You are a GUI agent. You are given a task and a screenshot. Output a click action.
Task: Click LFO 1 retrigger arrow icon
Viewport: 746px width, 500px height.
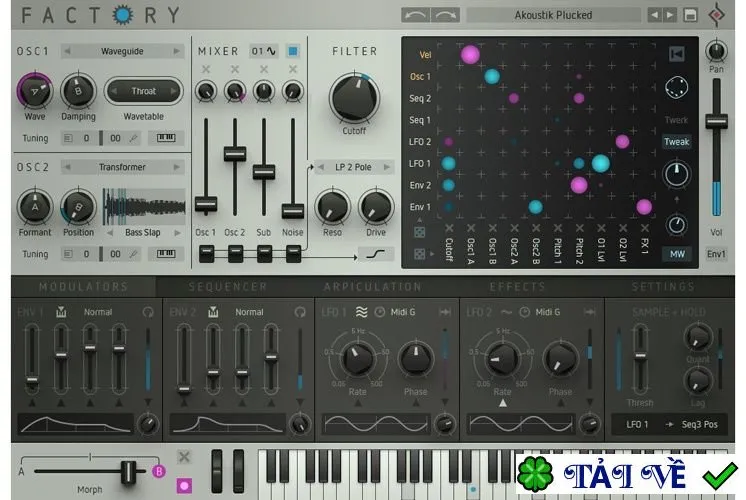click(x=445, y=312)
